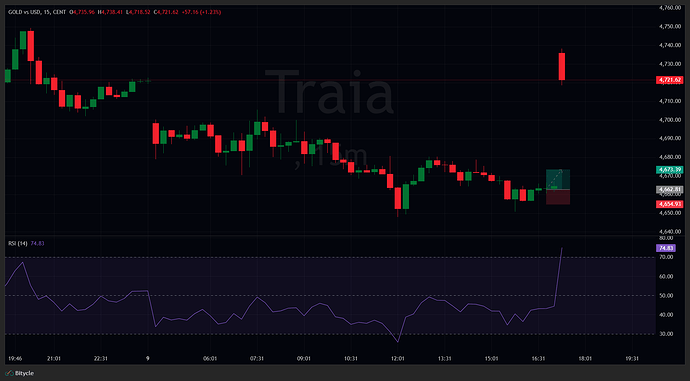The width and height of the screenshot is (690, 381).
Task: Click the 4,760.00 price axis label
Action: click(670, 7)
